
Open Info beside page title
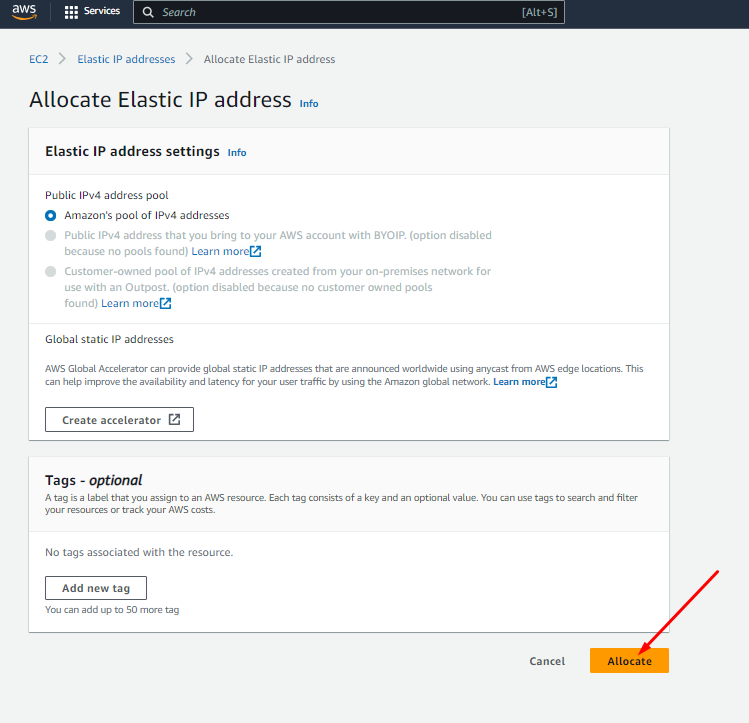tap(309, 104)
